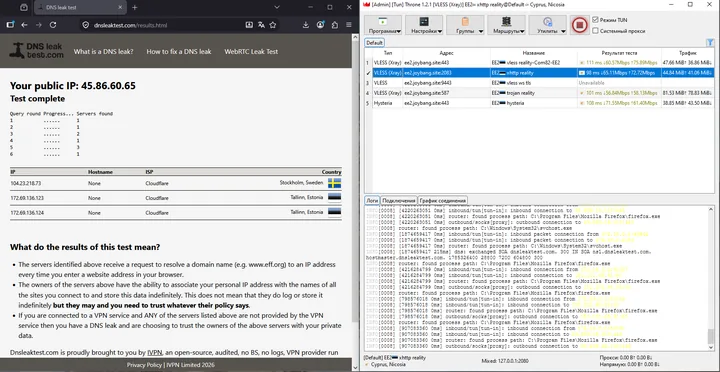Open Firefox hamburger application menu
Image resolution: width=720 pixels, height=372 pixels.
tap(349, 25)
